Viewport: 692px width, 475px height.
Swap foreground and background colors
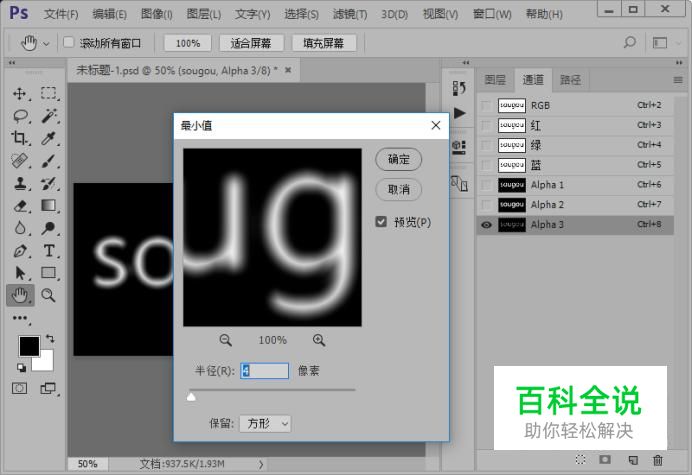(x=50, y=339)
